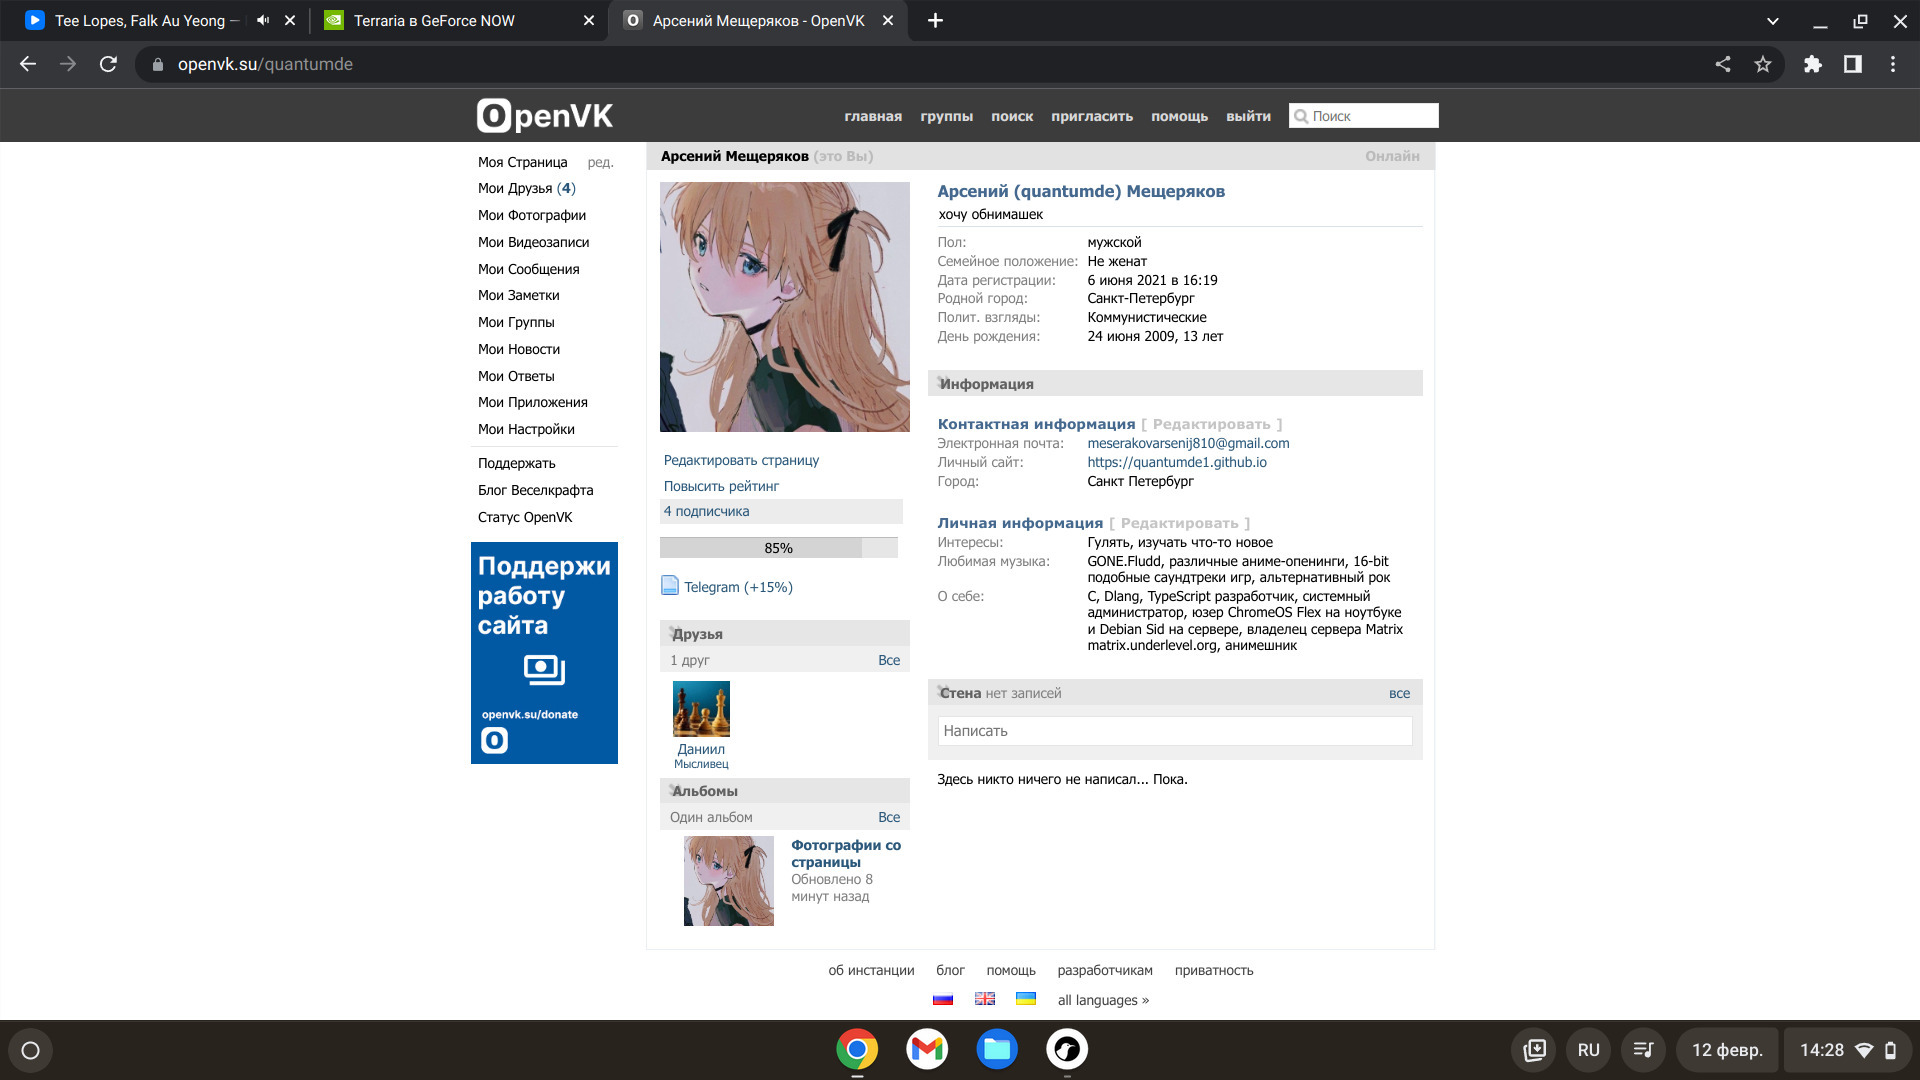
Task: Click the Написать wall post field
Action: (1174, 731)
